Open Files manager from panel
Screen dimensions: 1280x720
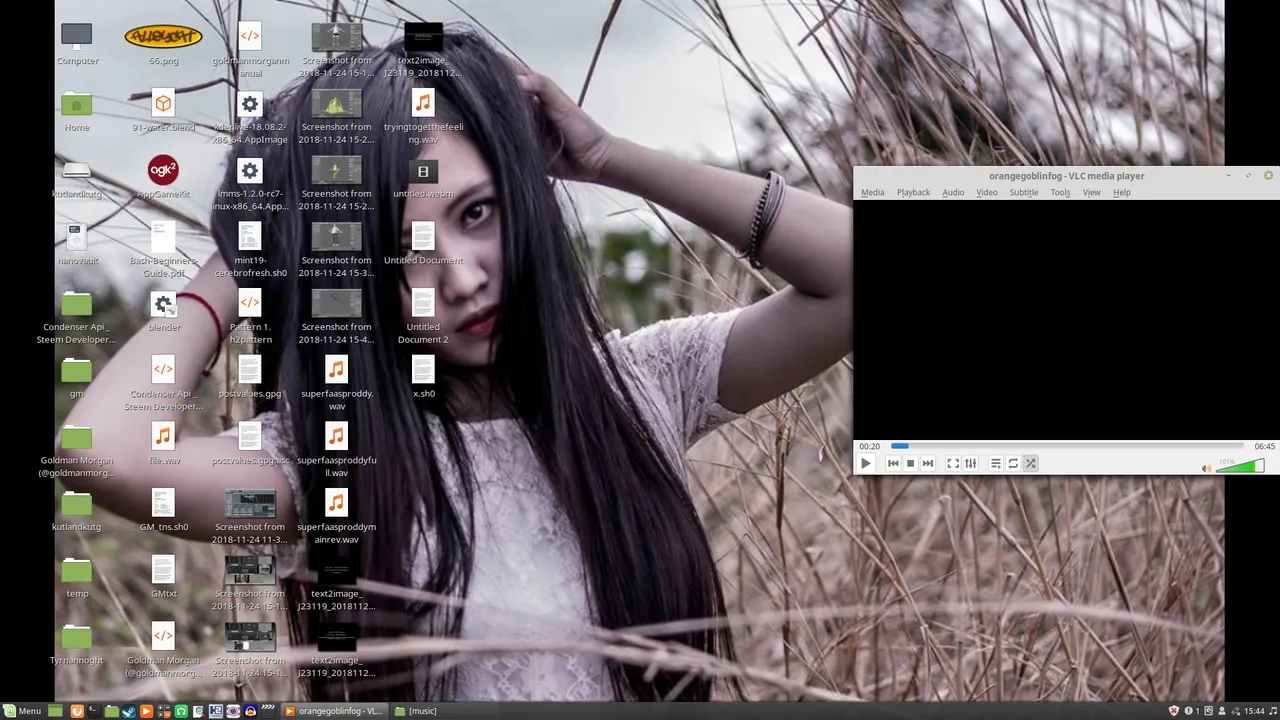click(112, 711)
